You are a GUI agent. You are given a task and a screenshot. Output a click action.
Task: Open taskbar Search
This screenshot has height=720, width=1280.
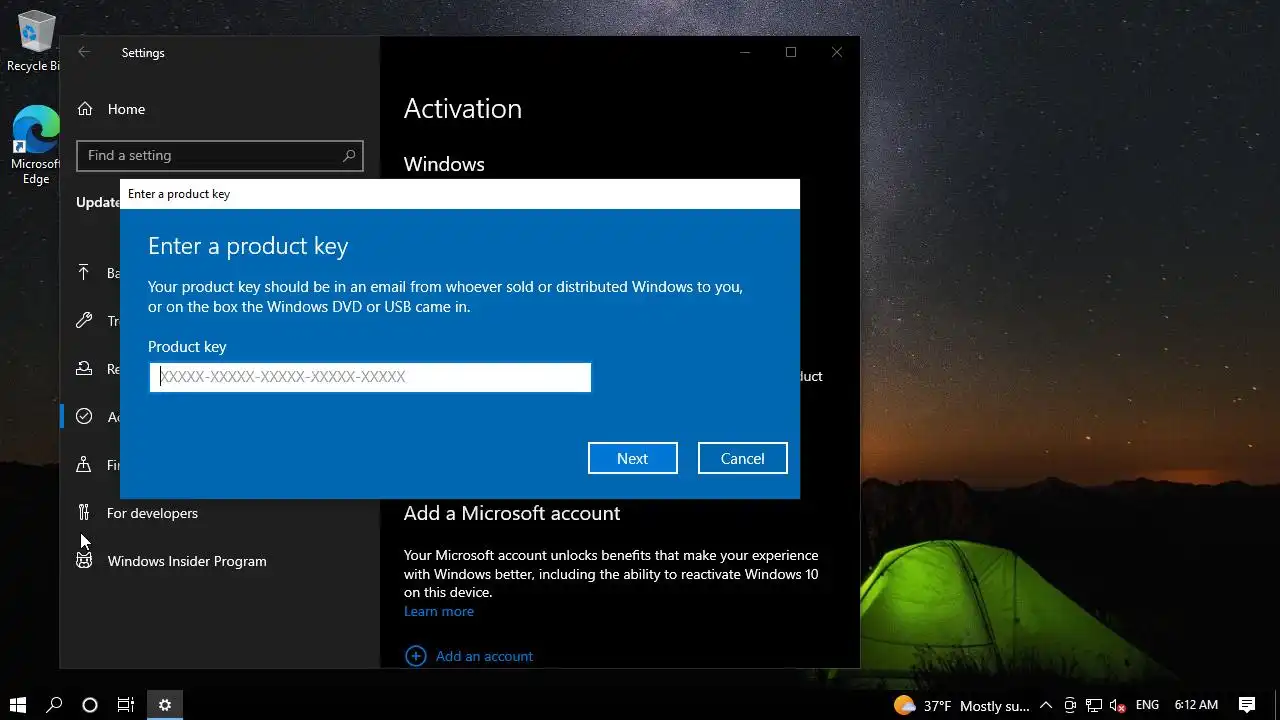[54, 705]
